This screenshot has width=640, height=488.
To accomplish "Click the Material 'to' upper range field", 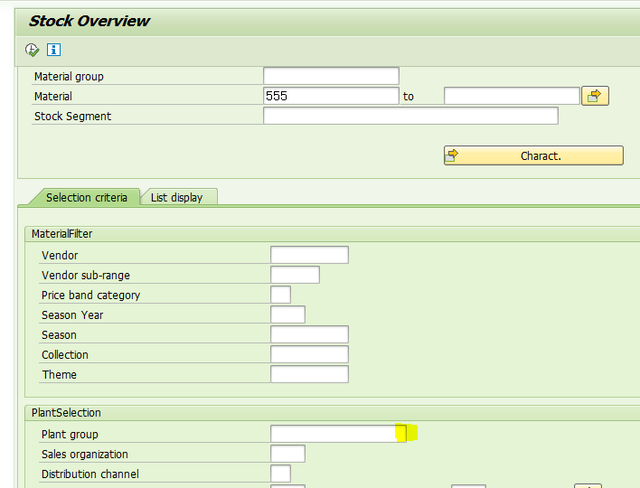I will 512,96.
